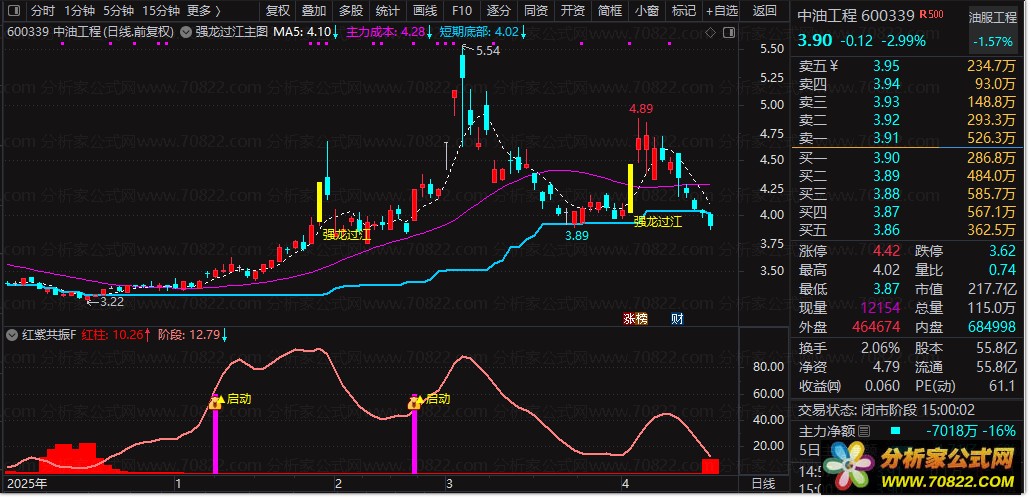Screen dimensions: 1031x498
Task: Click the PE(动) value 61.1
Action: click(1002, 386)
